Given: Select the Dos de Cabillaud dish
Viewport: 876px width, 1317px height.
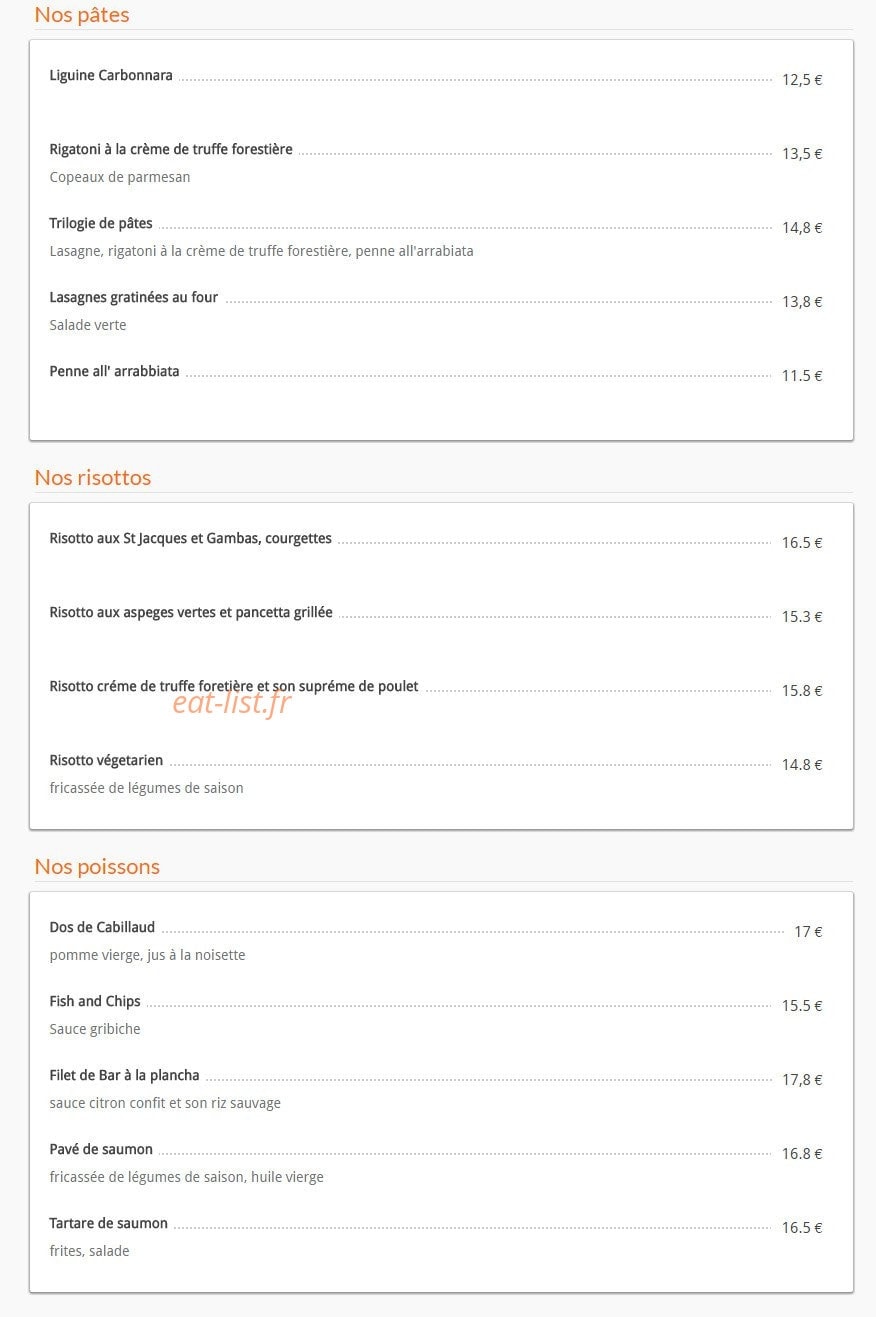Looking at the screenshot, I should (x=102, y=927).
